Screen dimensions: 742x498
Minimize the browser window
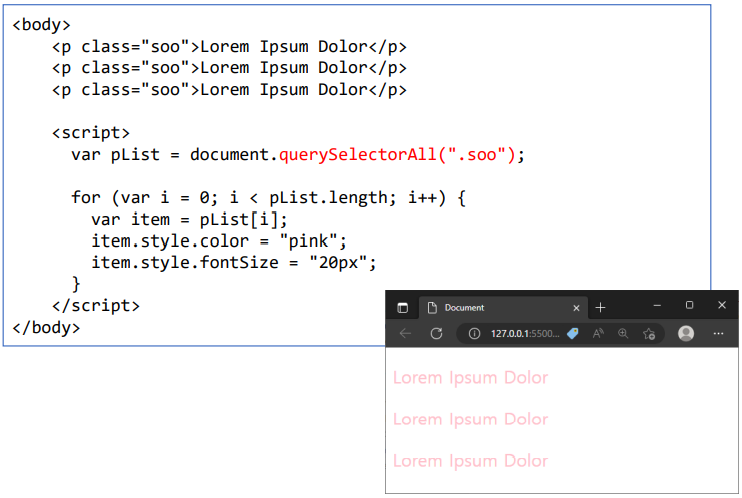point(657,306)
